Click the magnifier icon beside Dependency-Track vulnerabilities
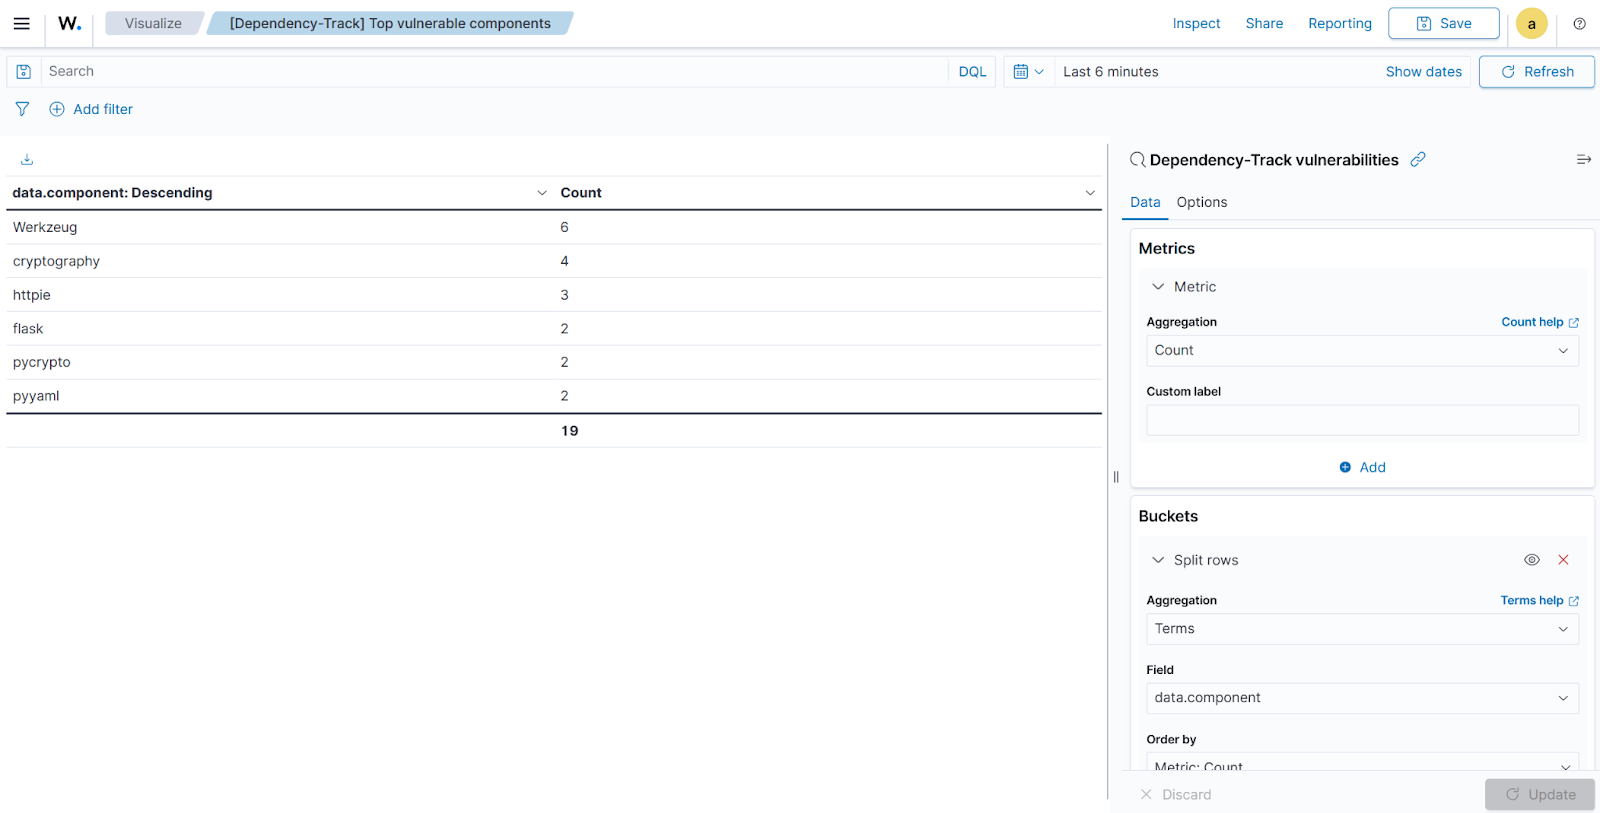Viewport: 1600px width, 813px height. coord(1137,160)
